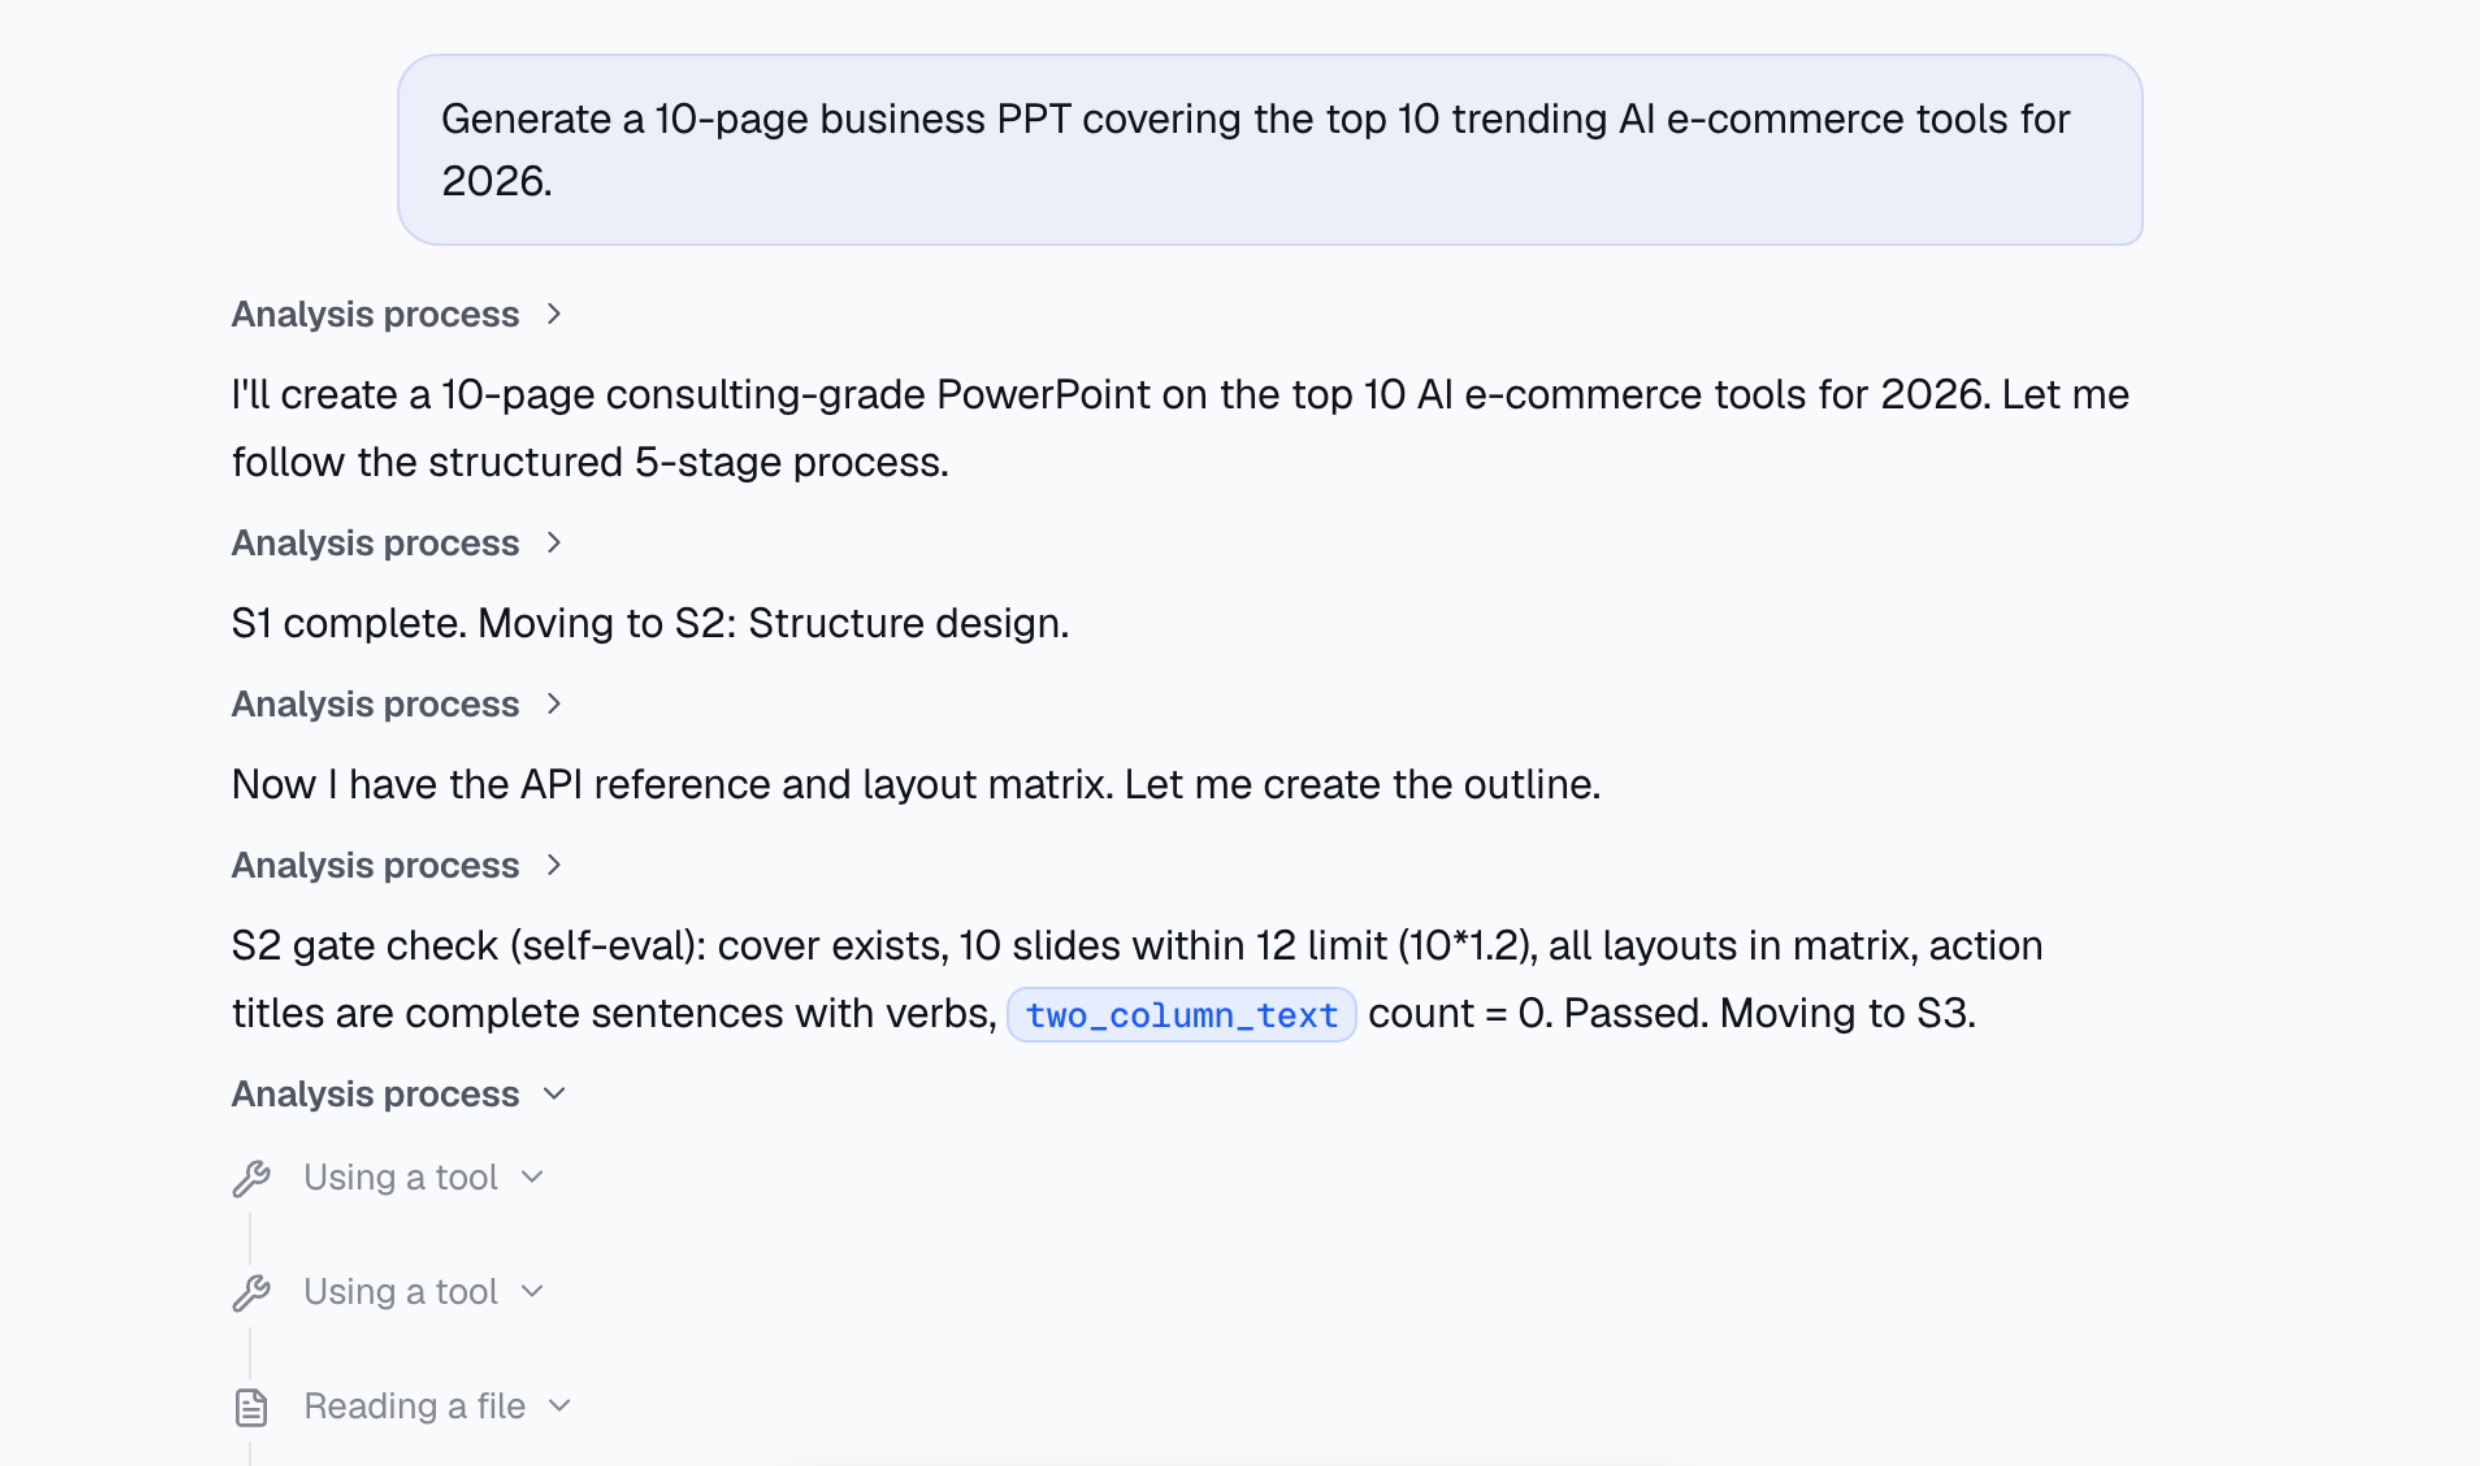Click the second wrench tool icon
The height and width of the screenshot is (1466, 2480).
pyautogui.click(x=251, y=1293)
